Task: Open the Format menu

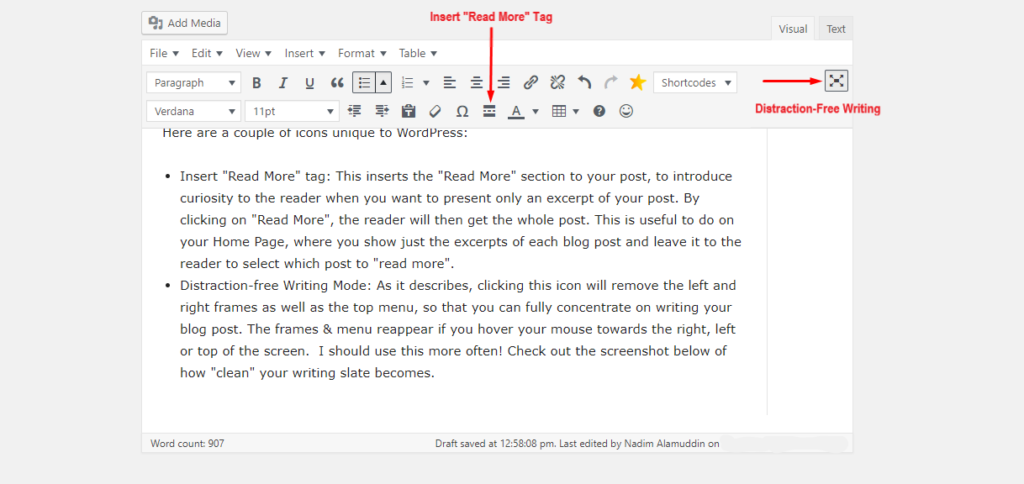Action: tap(362, 53)
